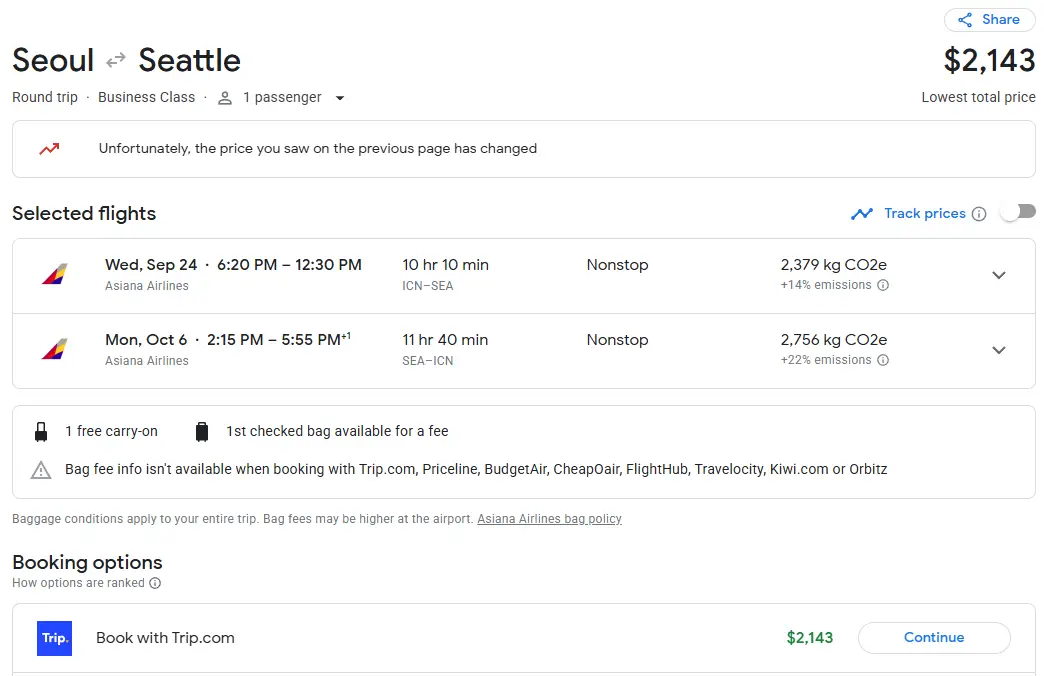Click the 2,756 kg CO2e emissions value
The image size is (1044, 676).
(x=834, y=340)
